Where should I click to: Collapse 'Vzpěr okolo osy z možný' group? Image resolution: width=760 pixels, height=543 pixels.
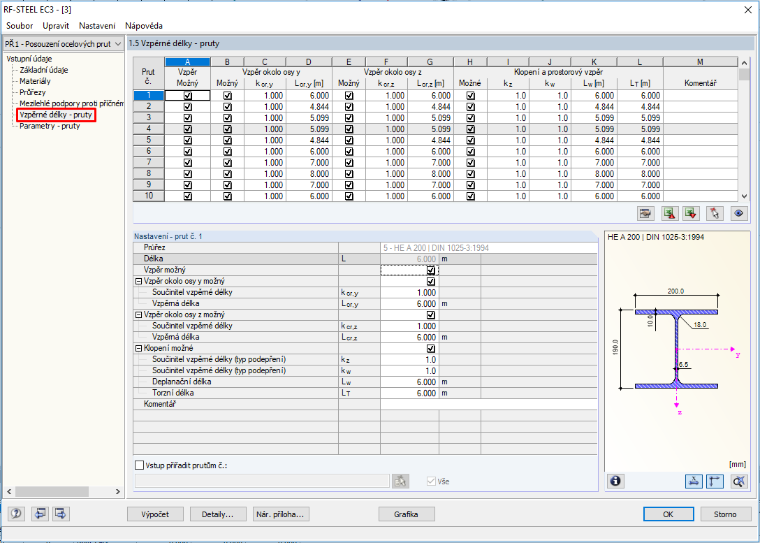(x=138, y=315)
